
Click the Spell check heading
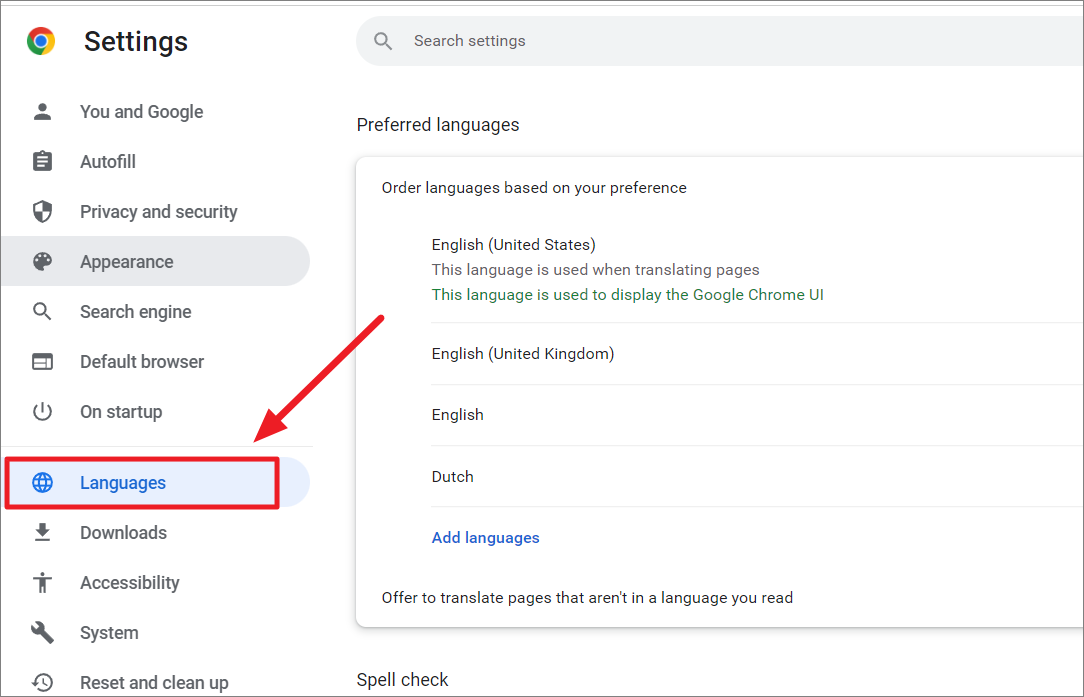point(402,680)
